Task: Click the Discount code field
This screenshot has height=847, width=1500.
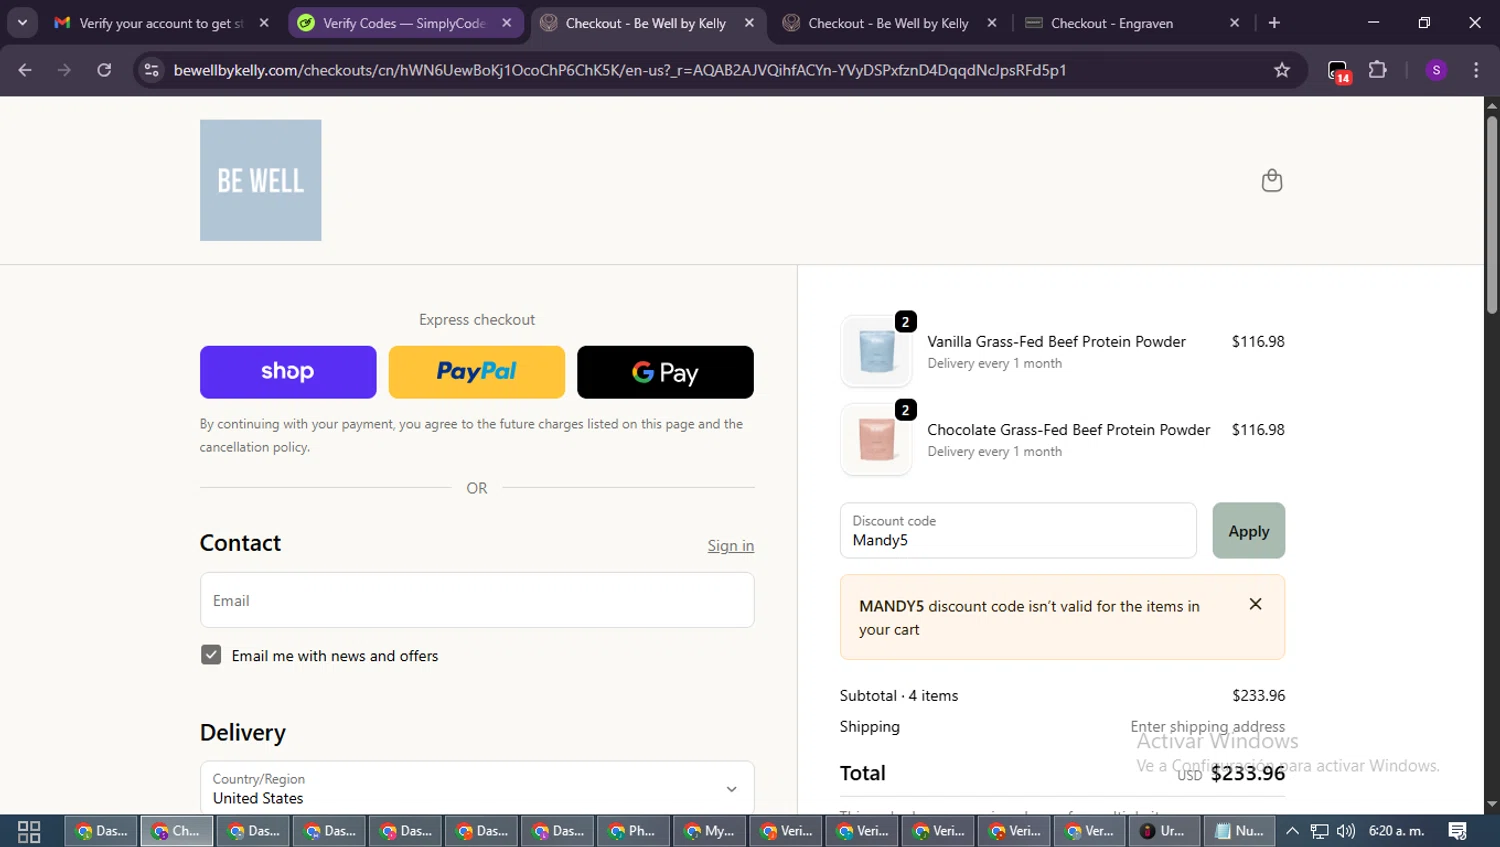Action: pos(1018,531)
